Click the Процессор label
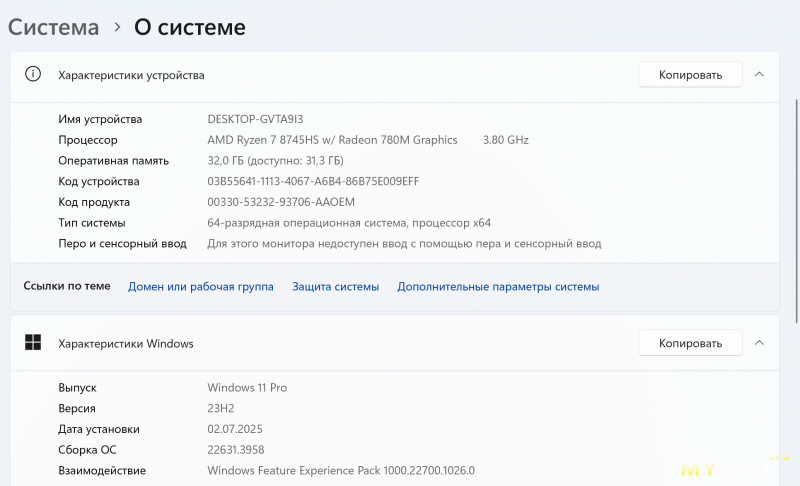Viewport: 800px width, 486px height. click(88, 140)
